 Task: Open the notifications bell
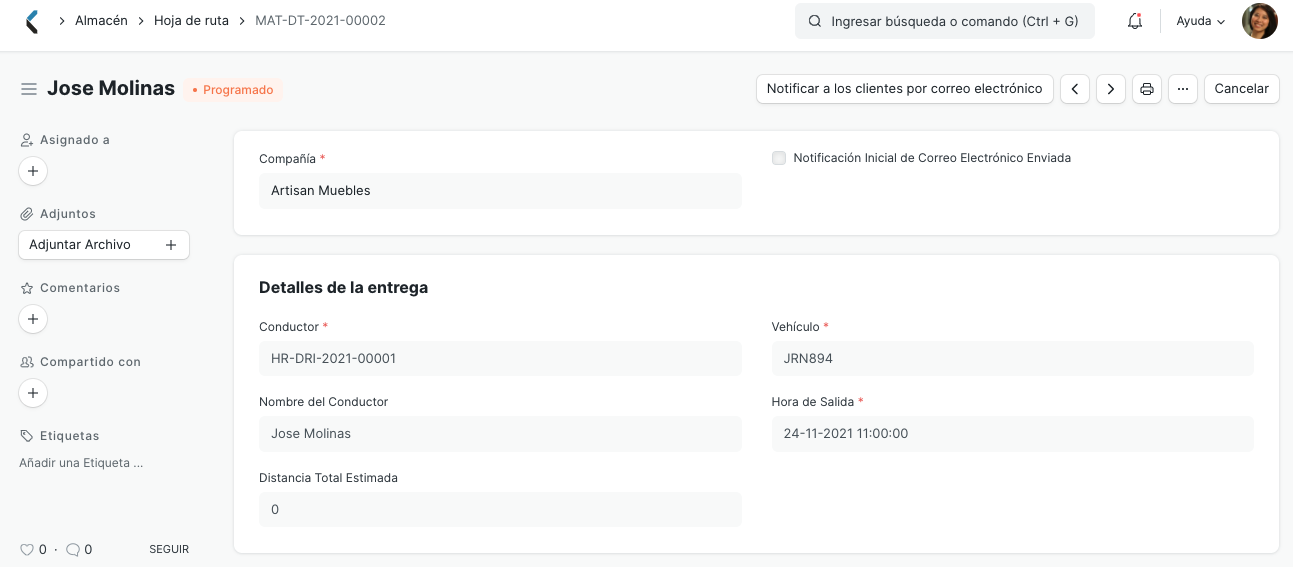(x=1134, y=21)
